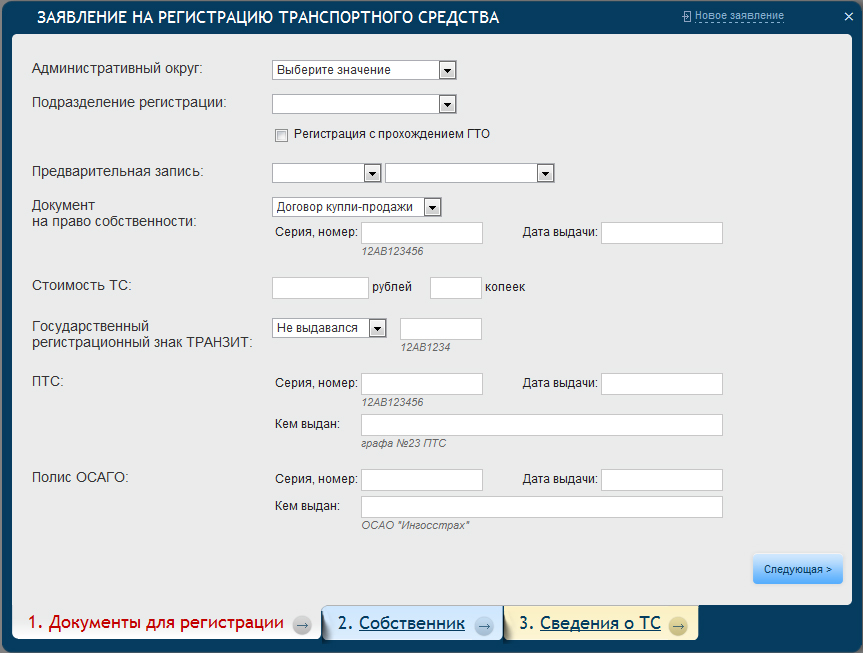Expand the ТРАНЗИТ sign 'Не выдавался' dropdown
Viewport: 863px width, 653px height.
tap(377, 328)
